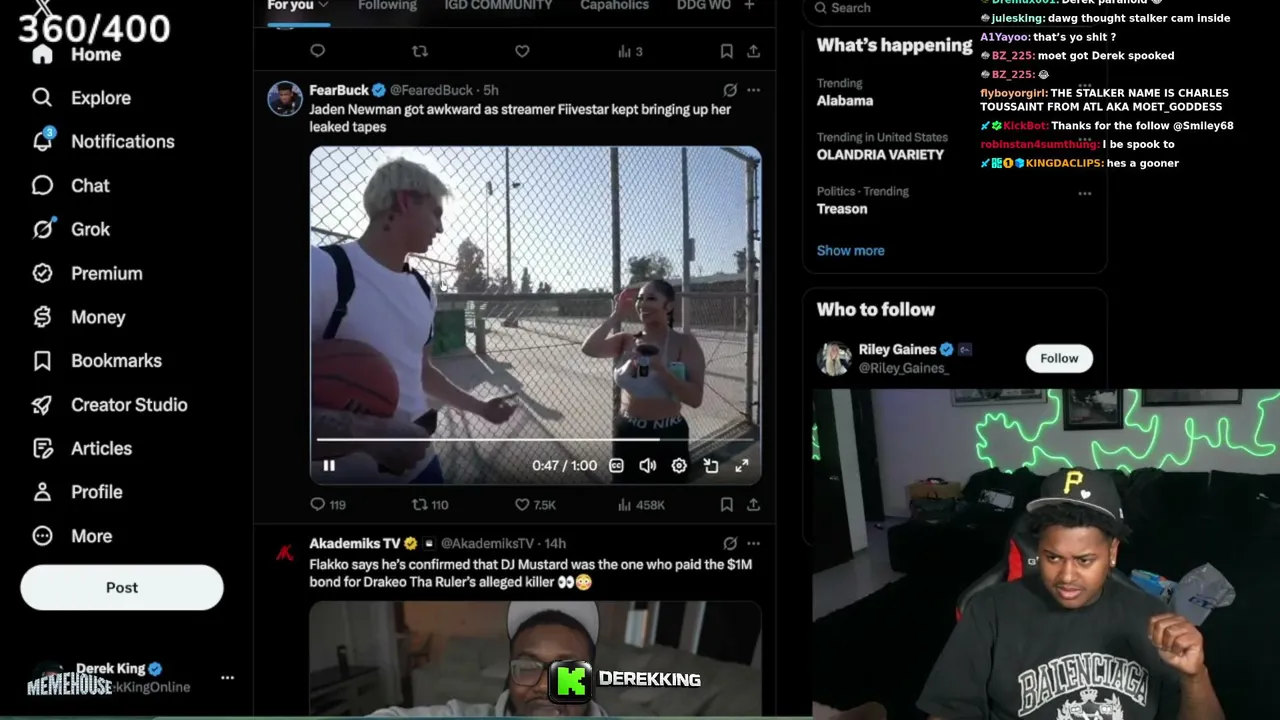Click the Grok icon on the Akademiks TV post
The height and width of the screenshot is (720, 1280).
(x=730, y=544)
